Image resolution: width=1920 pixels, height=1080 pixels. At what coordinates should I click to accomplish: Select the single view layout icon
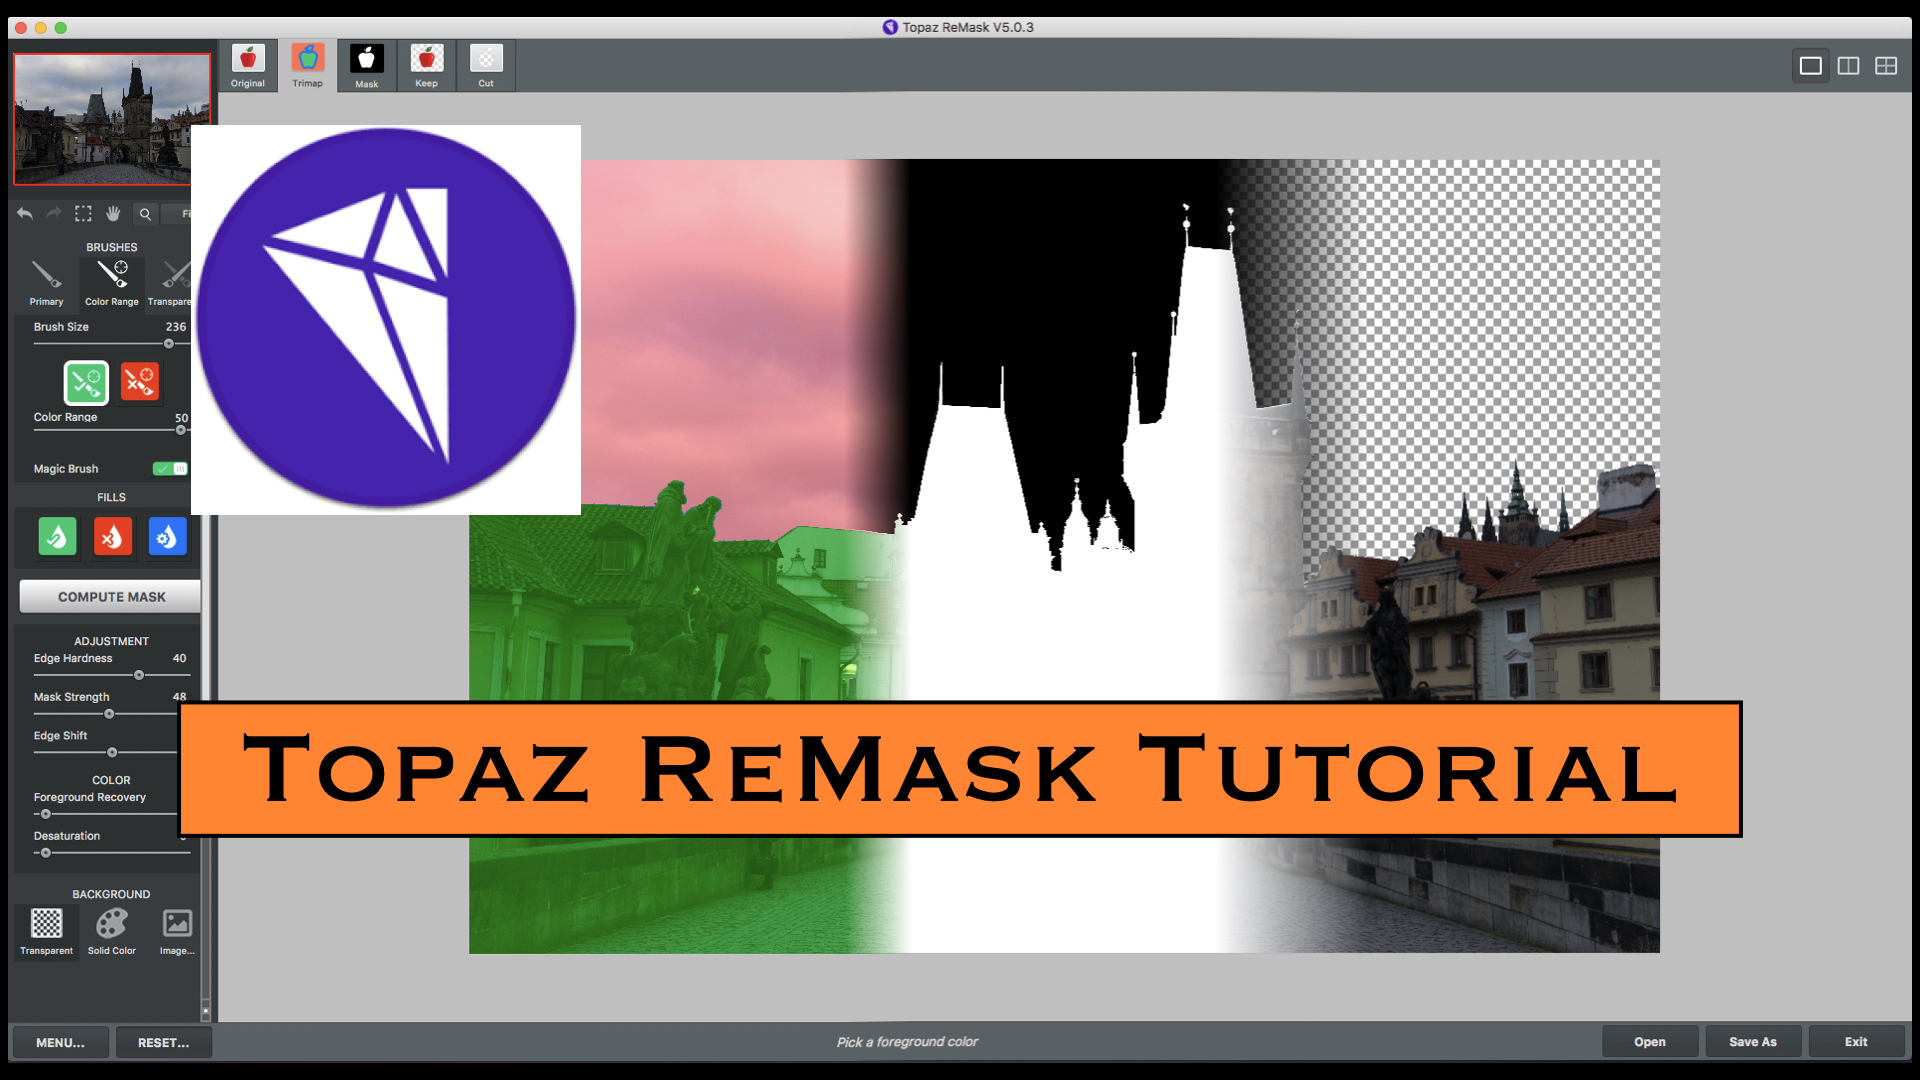point(1811,66)
